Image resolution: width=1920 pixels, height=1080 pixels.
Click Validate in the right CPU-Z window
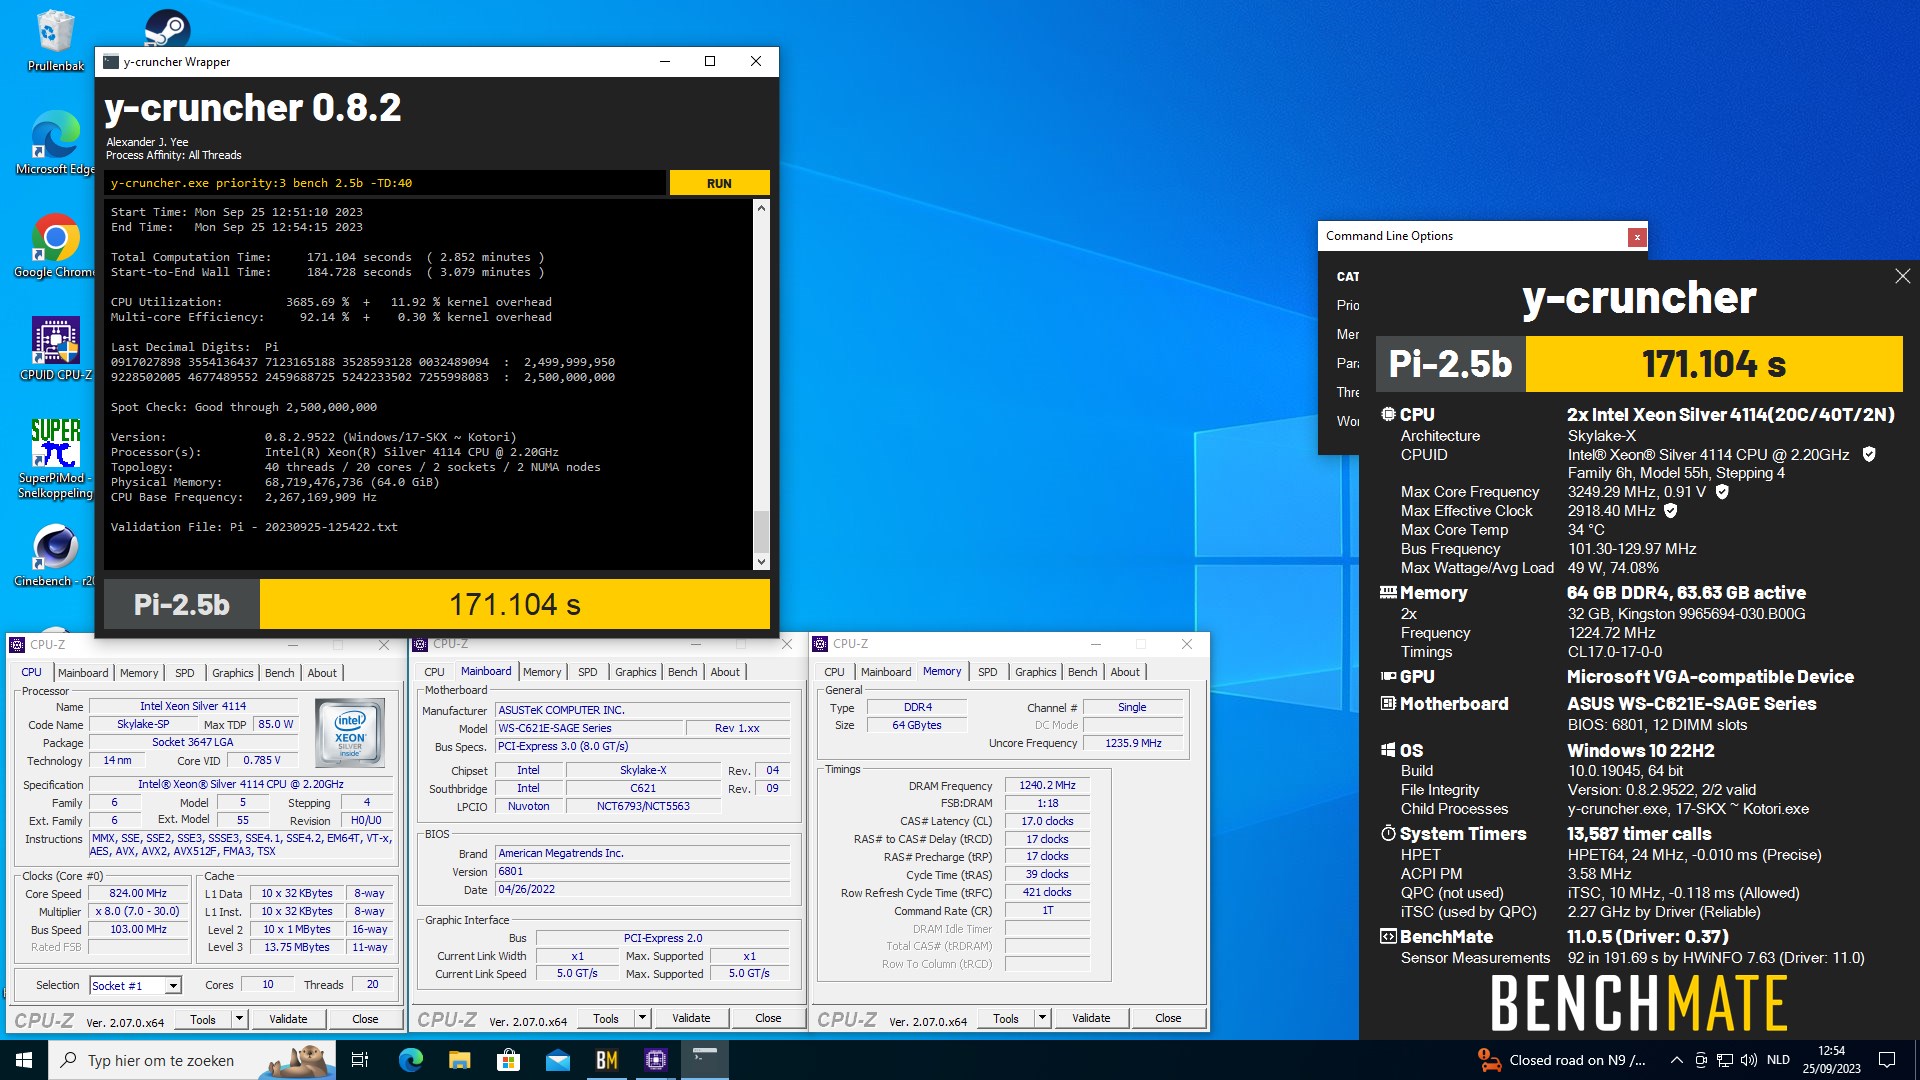[x=1091, y=1018]
